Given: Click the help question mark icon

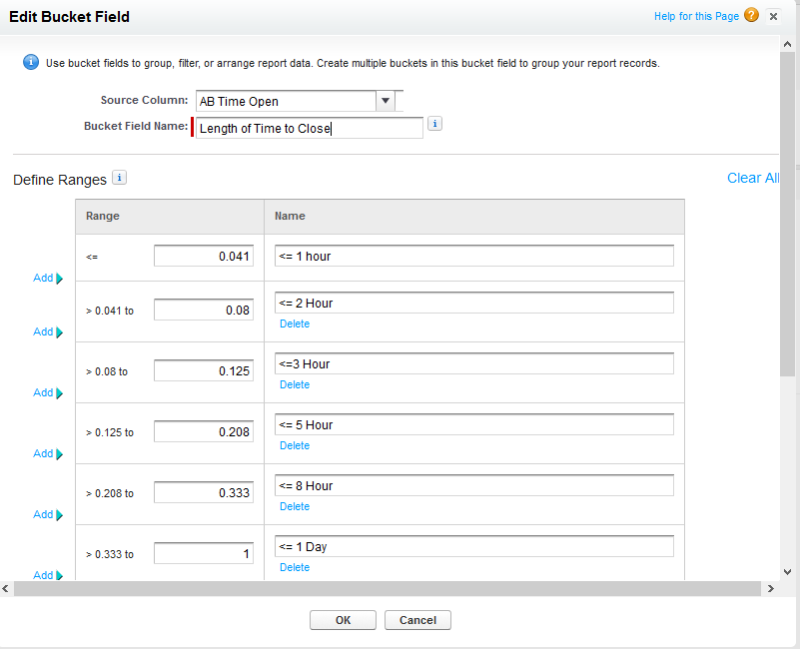Looking at the screenshot, I should [751, 16].
